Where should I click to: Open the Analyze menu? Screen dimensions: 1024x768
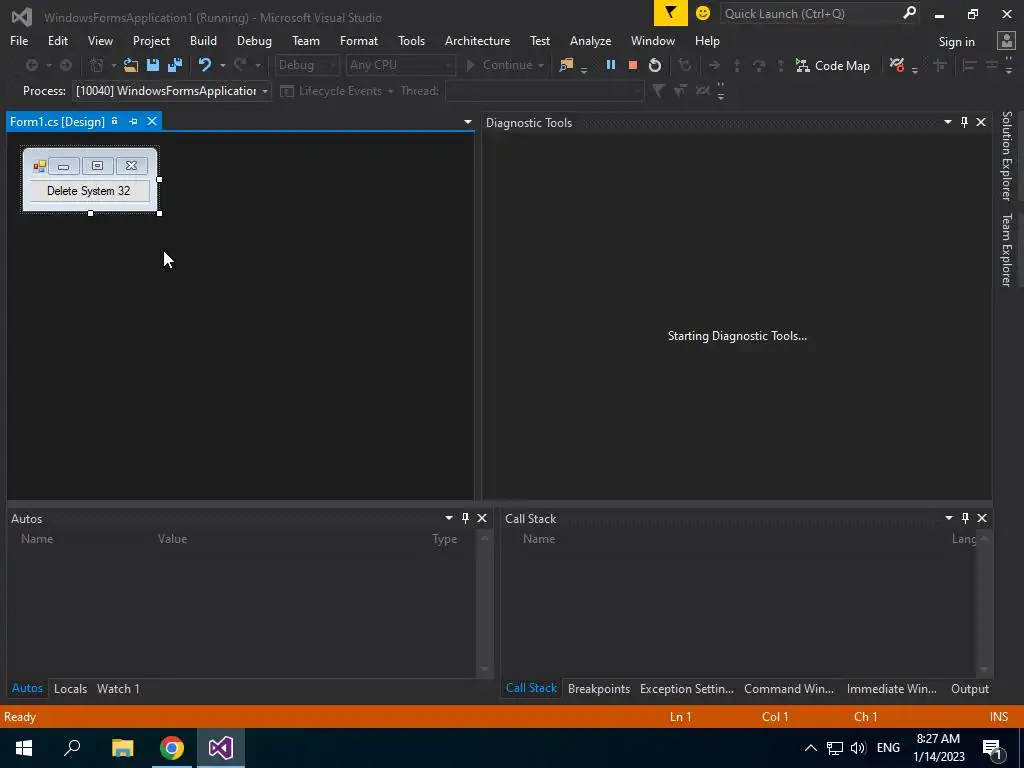(x=590, y=40)
